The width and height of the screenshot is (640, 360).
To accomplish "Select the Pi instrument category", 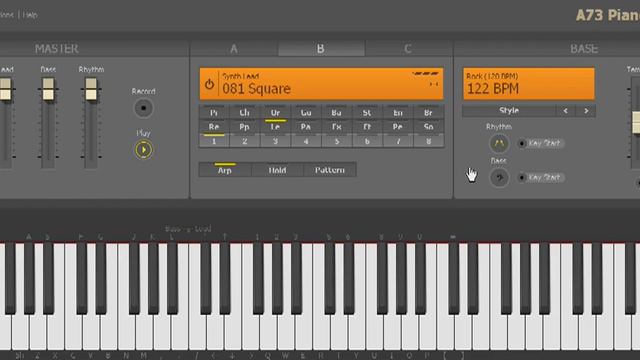I will (214, 113).
